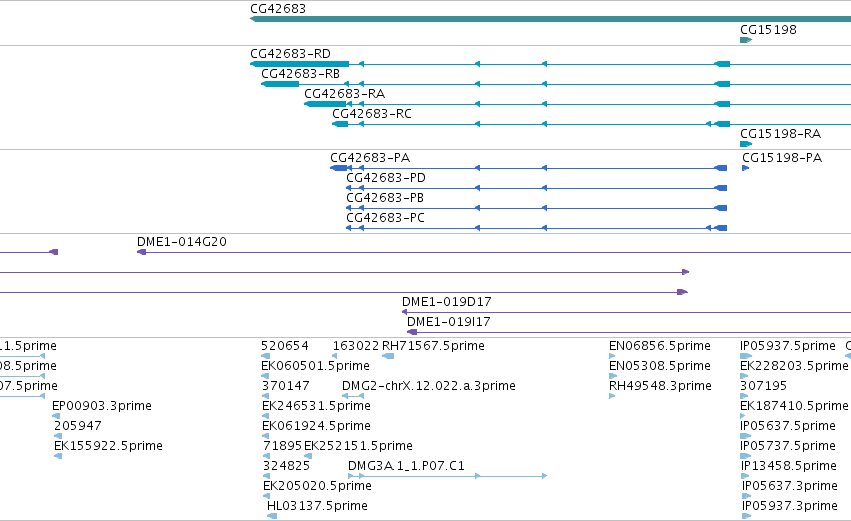
Task: Click the CG42683-PC protein label
Action: [x=385, y=218]
